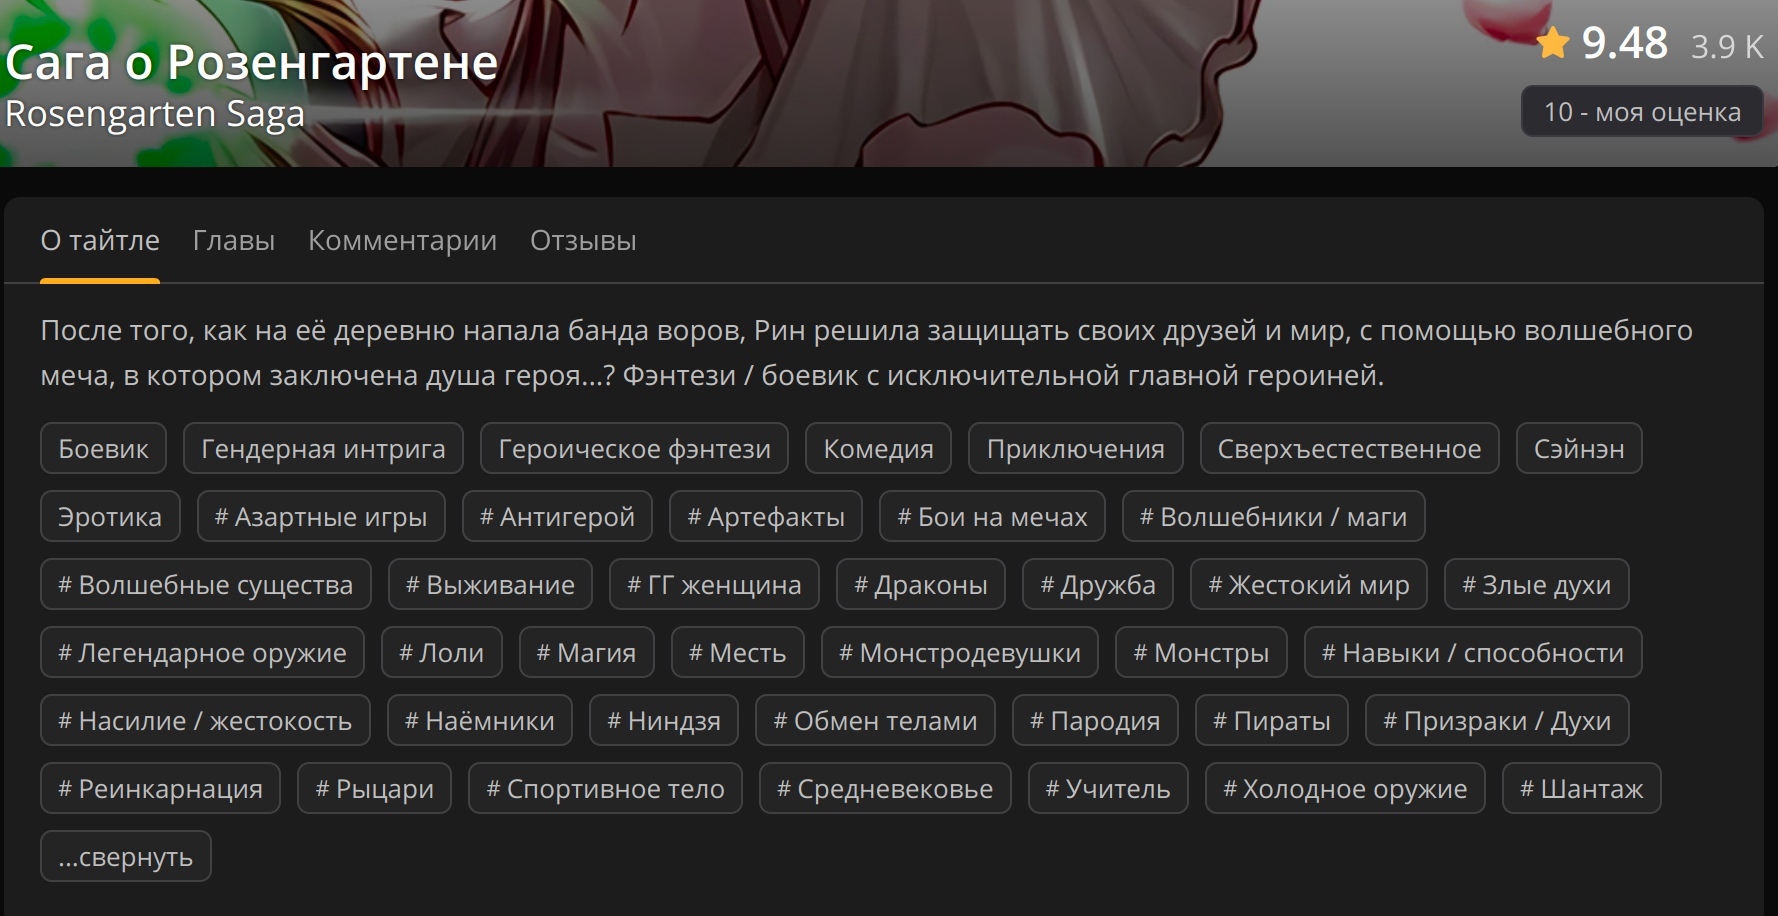
Task: Click the Сэйнэн tag
Action: [1579, 449]
